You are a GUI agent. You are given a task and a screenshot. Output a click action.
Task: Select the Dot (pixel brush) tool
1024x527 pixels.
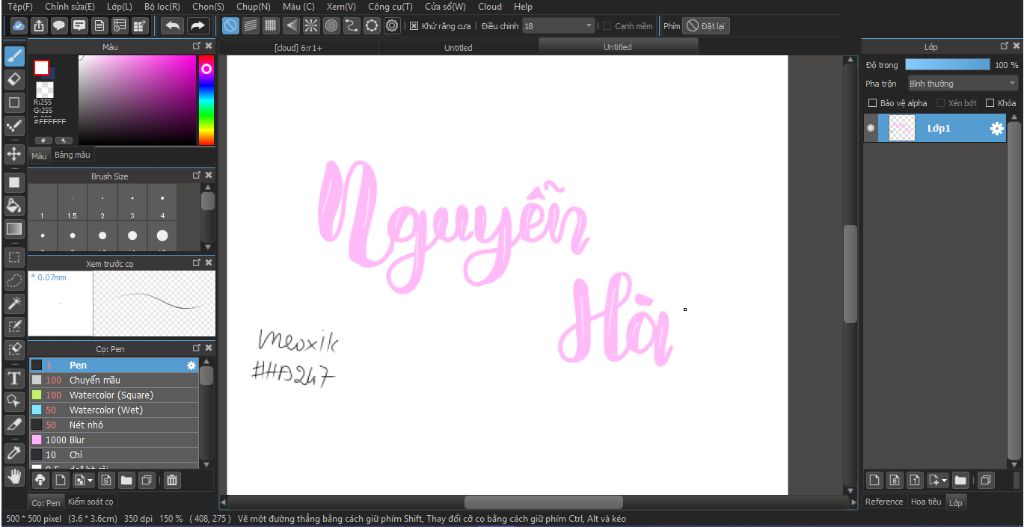pyautogui.click(x=14, y=127)
